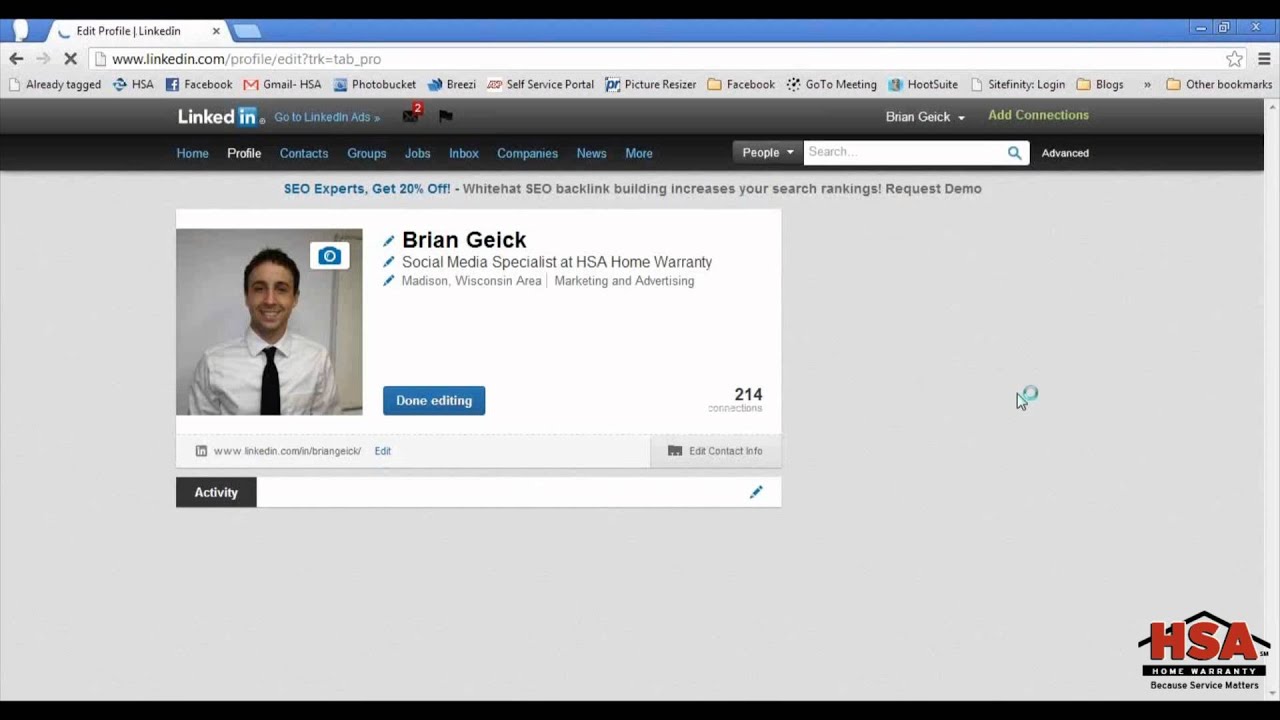
Task: Open the Companies nav item
Action: tap(528, 153)
